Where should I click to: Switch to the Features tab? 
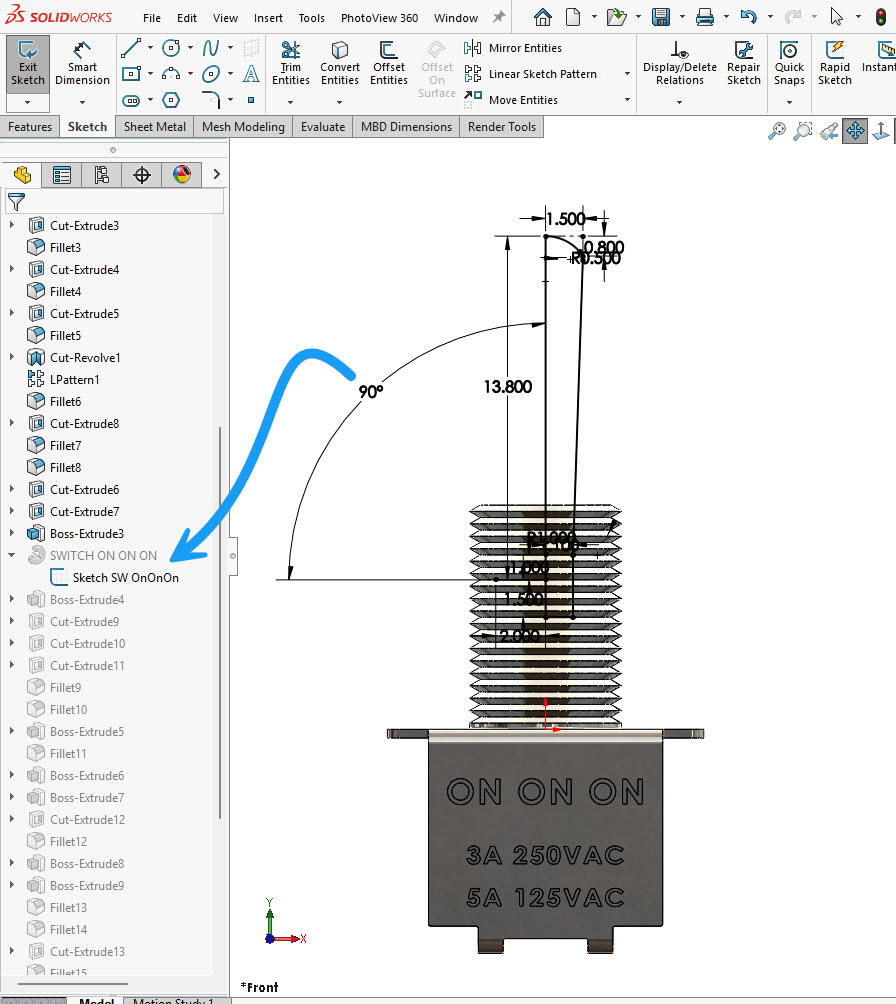point(29,127)
